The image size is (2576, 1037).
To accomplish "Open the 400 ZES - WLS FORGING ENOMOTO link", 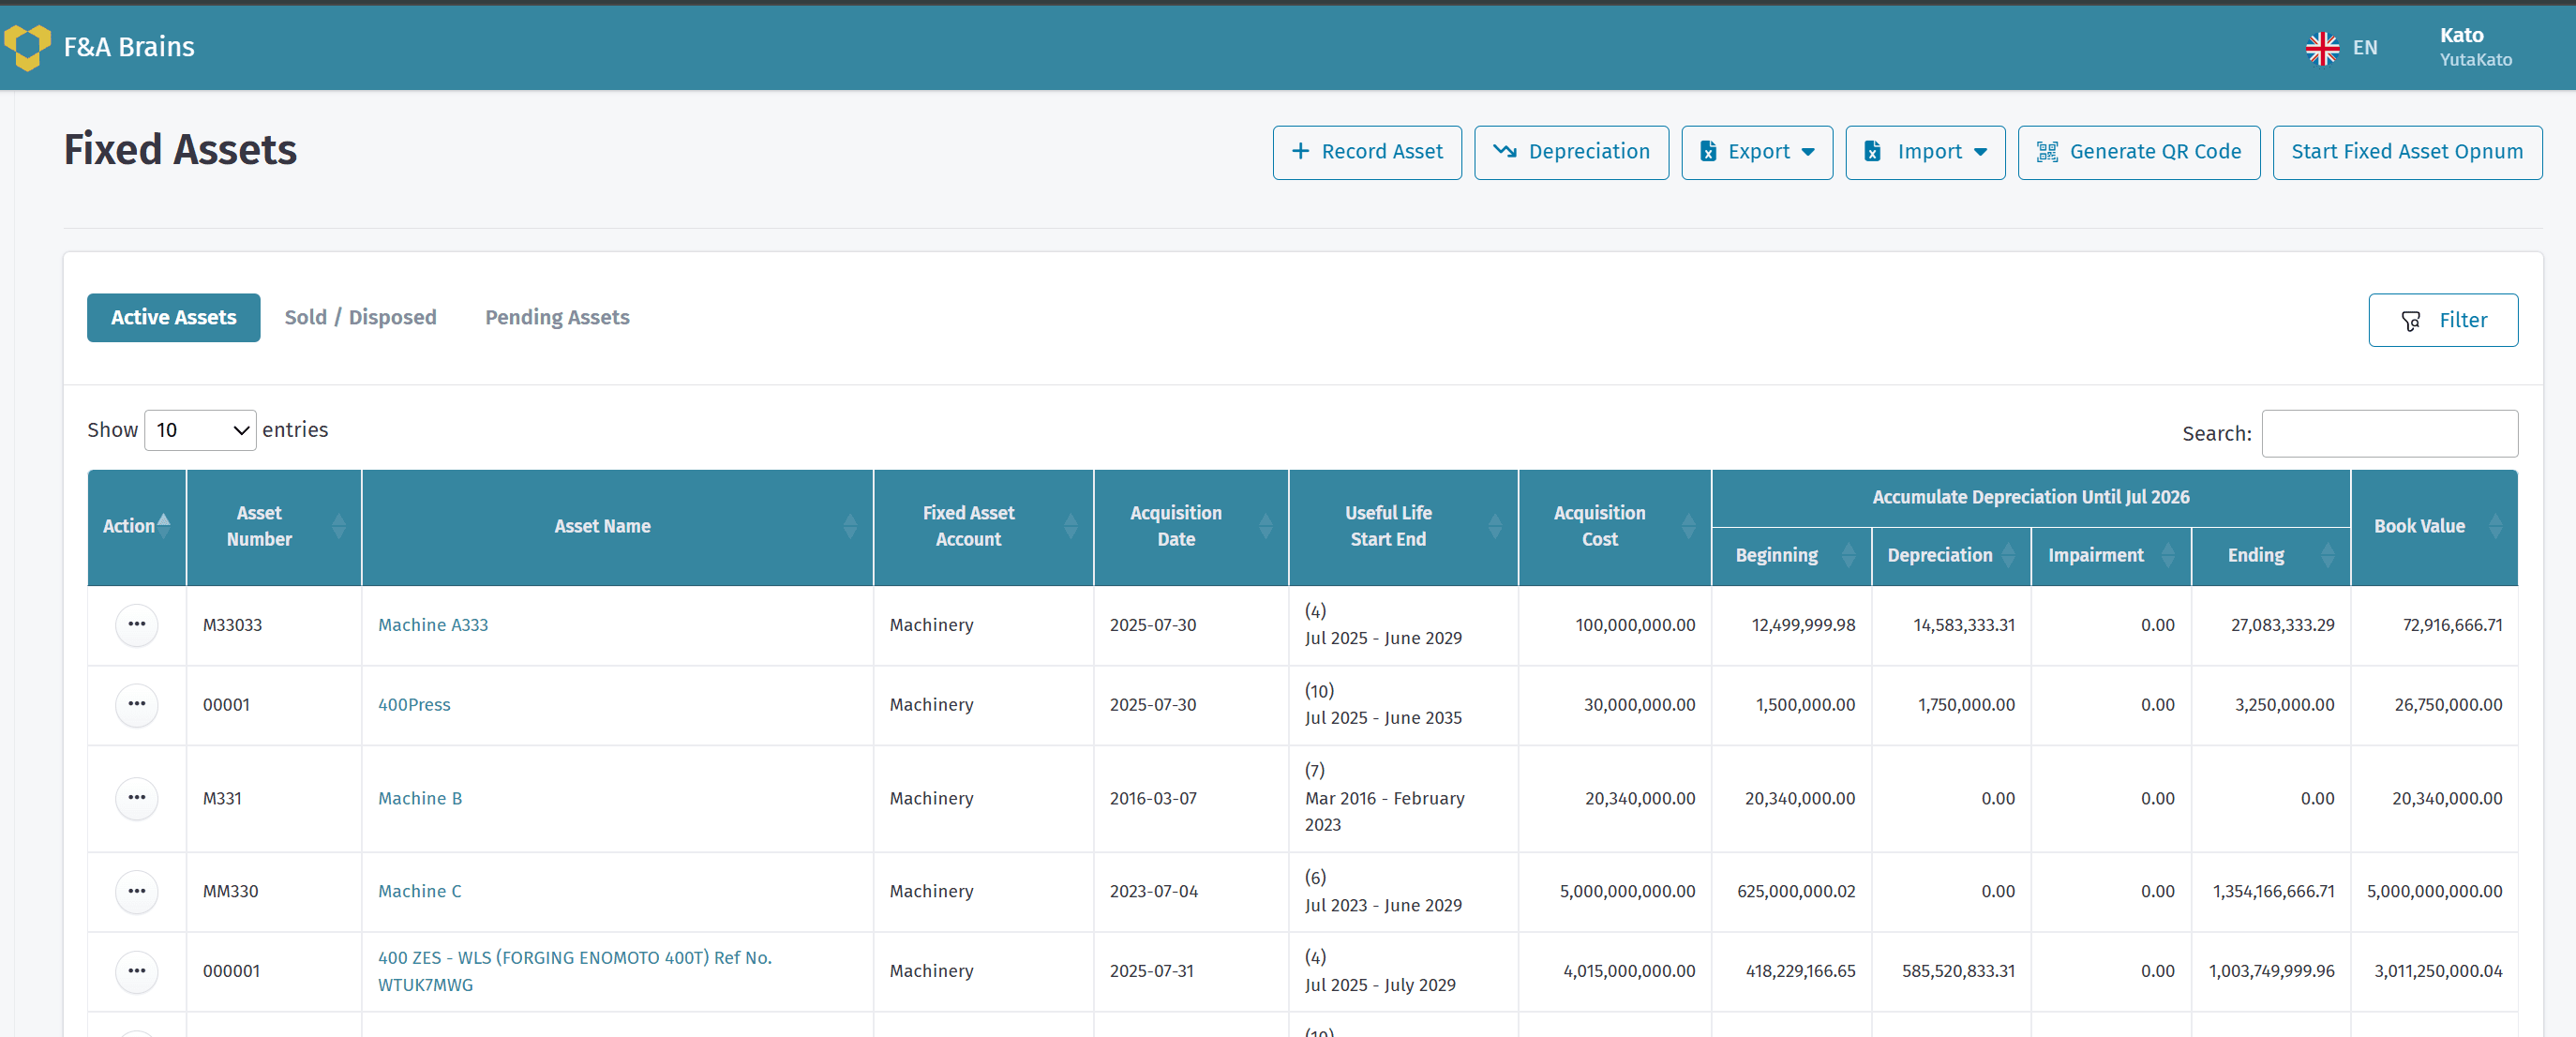I will point(575,971).
